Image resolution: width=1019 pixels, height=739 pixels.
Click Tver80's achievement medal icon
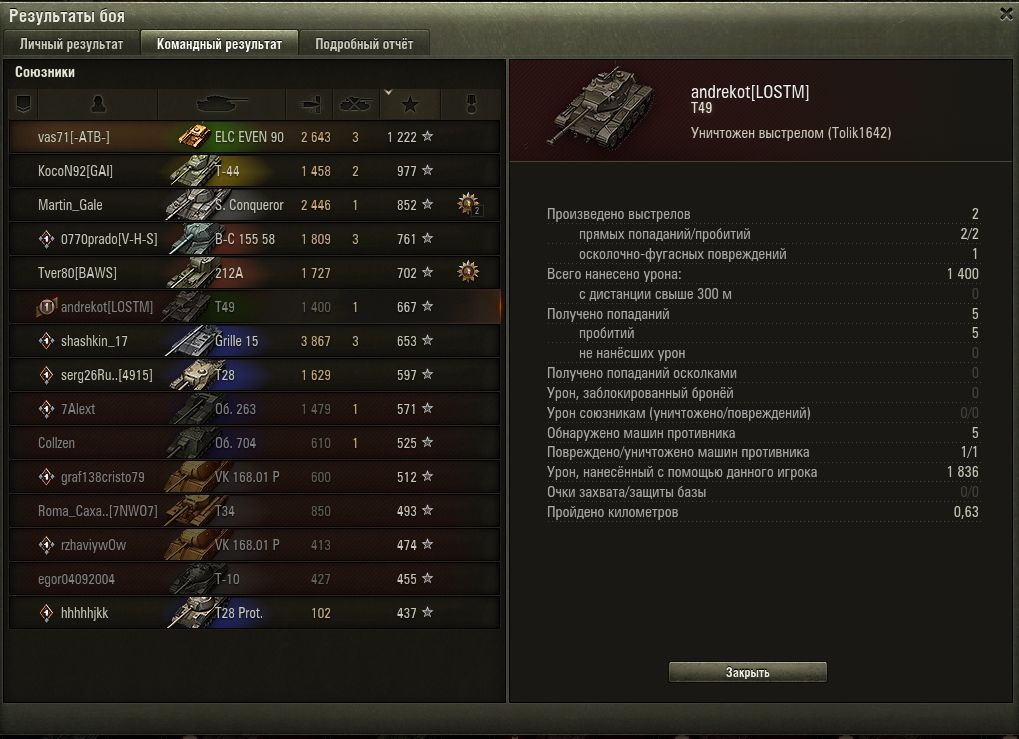point(468,272)
